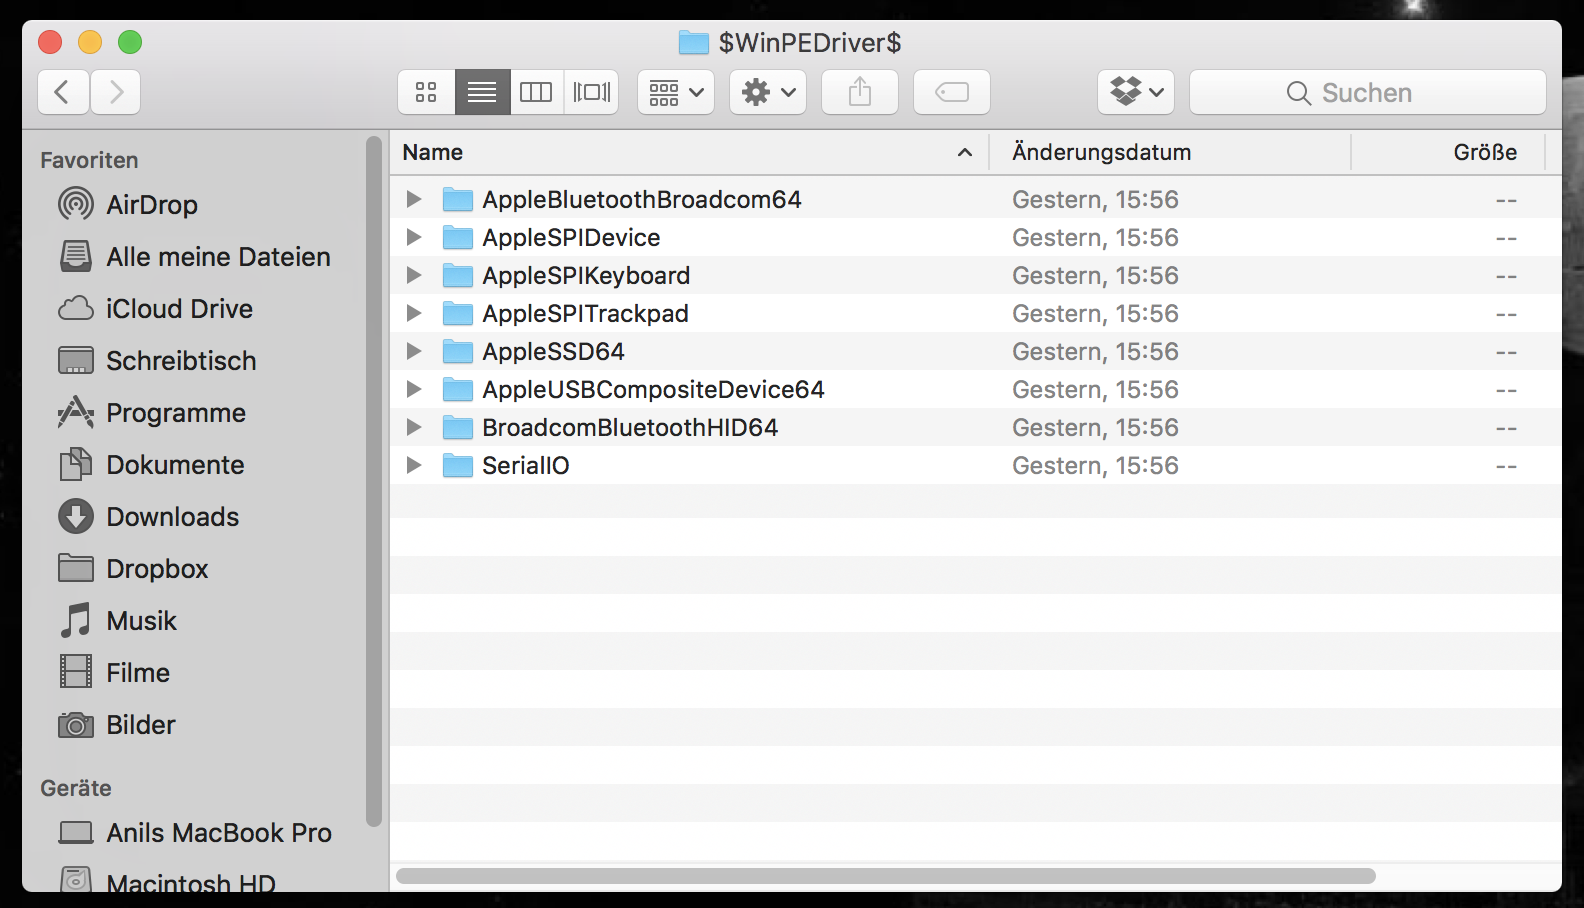Viewport: 1584px width, 908px height.
Task: Click the Dokumente sidebar icon
Action: pyautogui.click(x=76, y=464)
